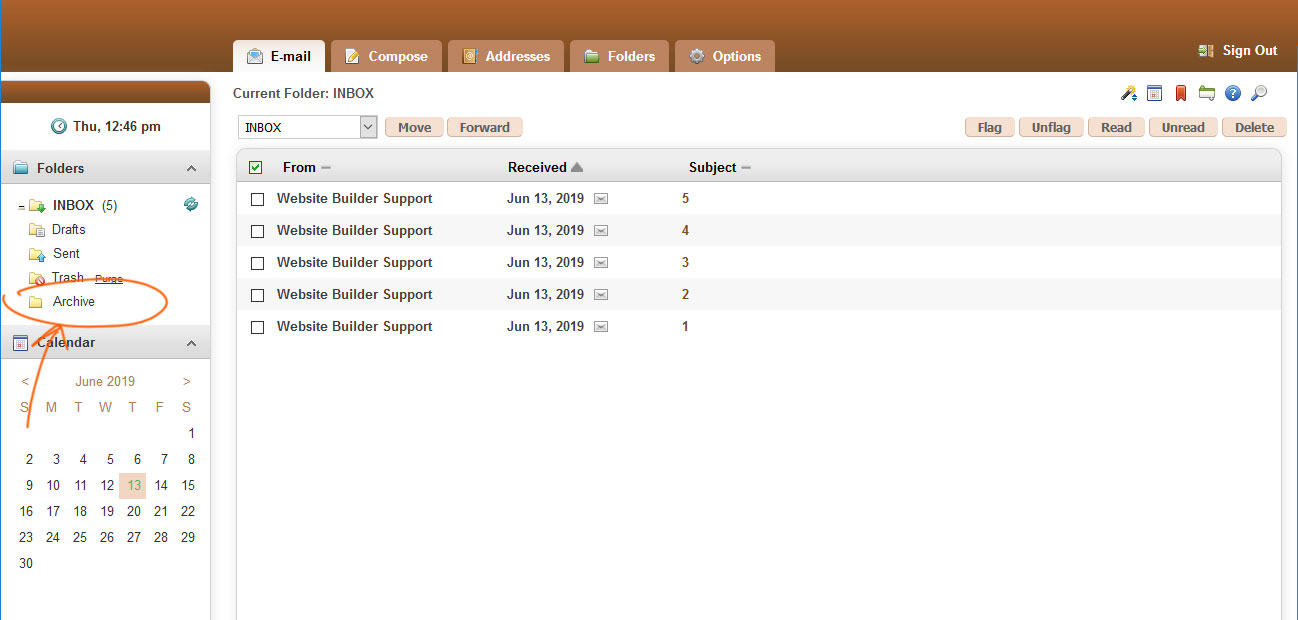The height and width of the screenshot is (620, 1298).
Task: Click the envelope icon on message 2 row
Action: (x=601, y=295)
